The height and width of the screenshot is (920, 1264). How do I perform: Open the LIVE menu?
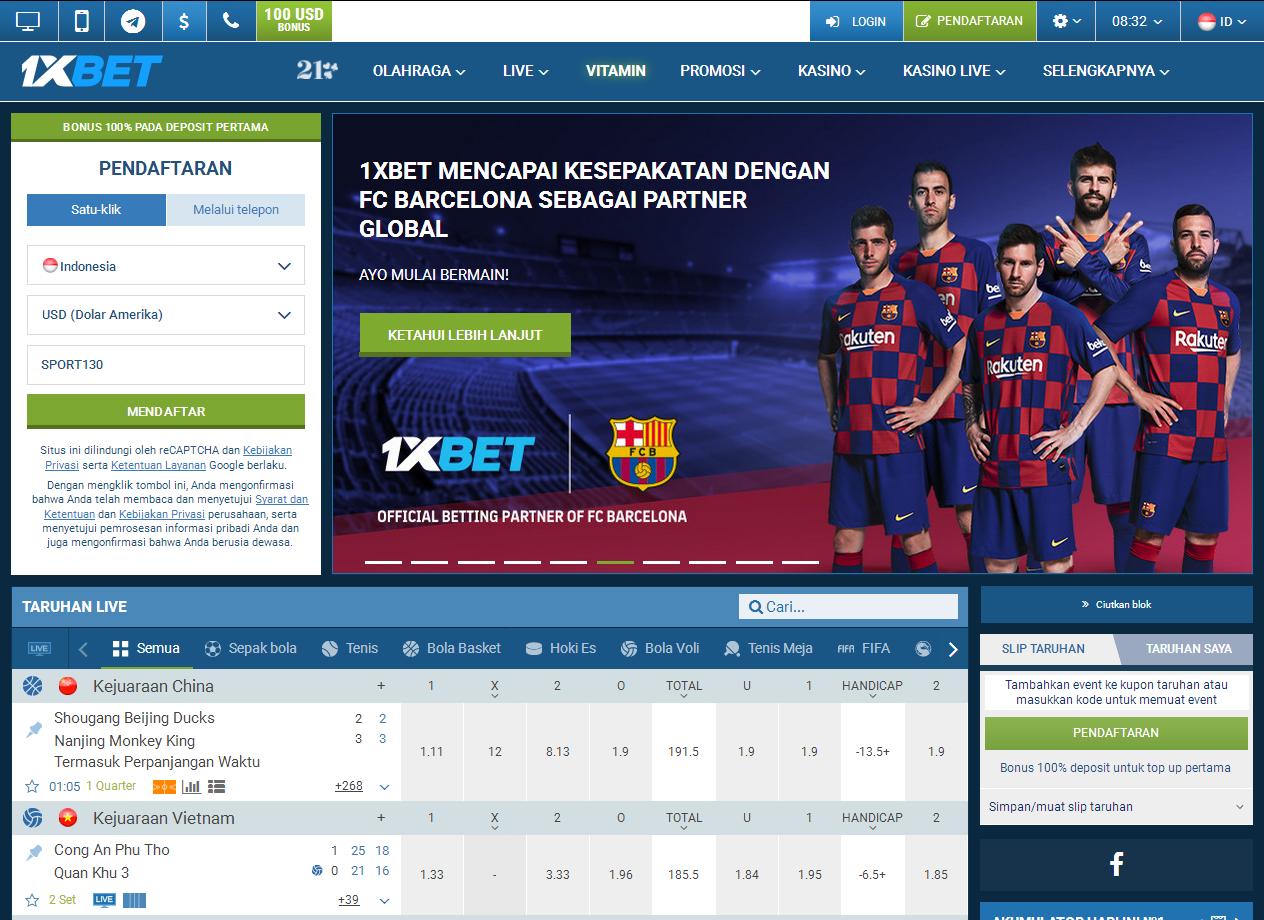[x=526, y=71]
